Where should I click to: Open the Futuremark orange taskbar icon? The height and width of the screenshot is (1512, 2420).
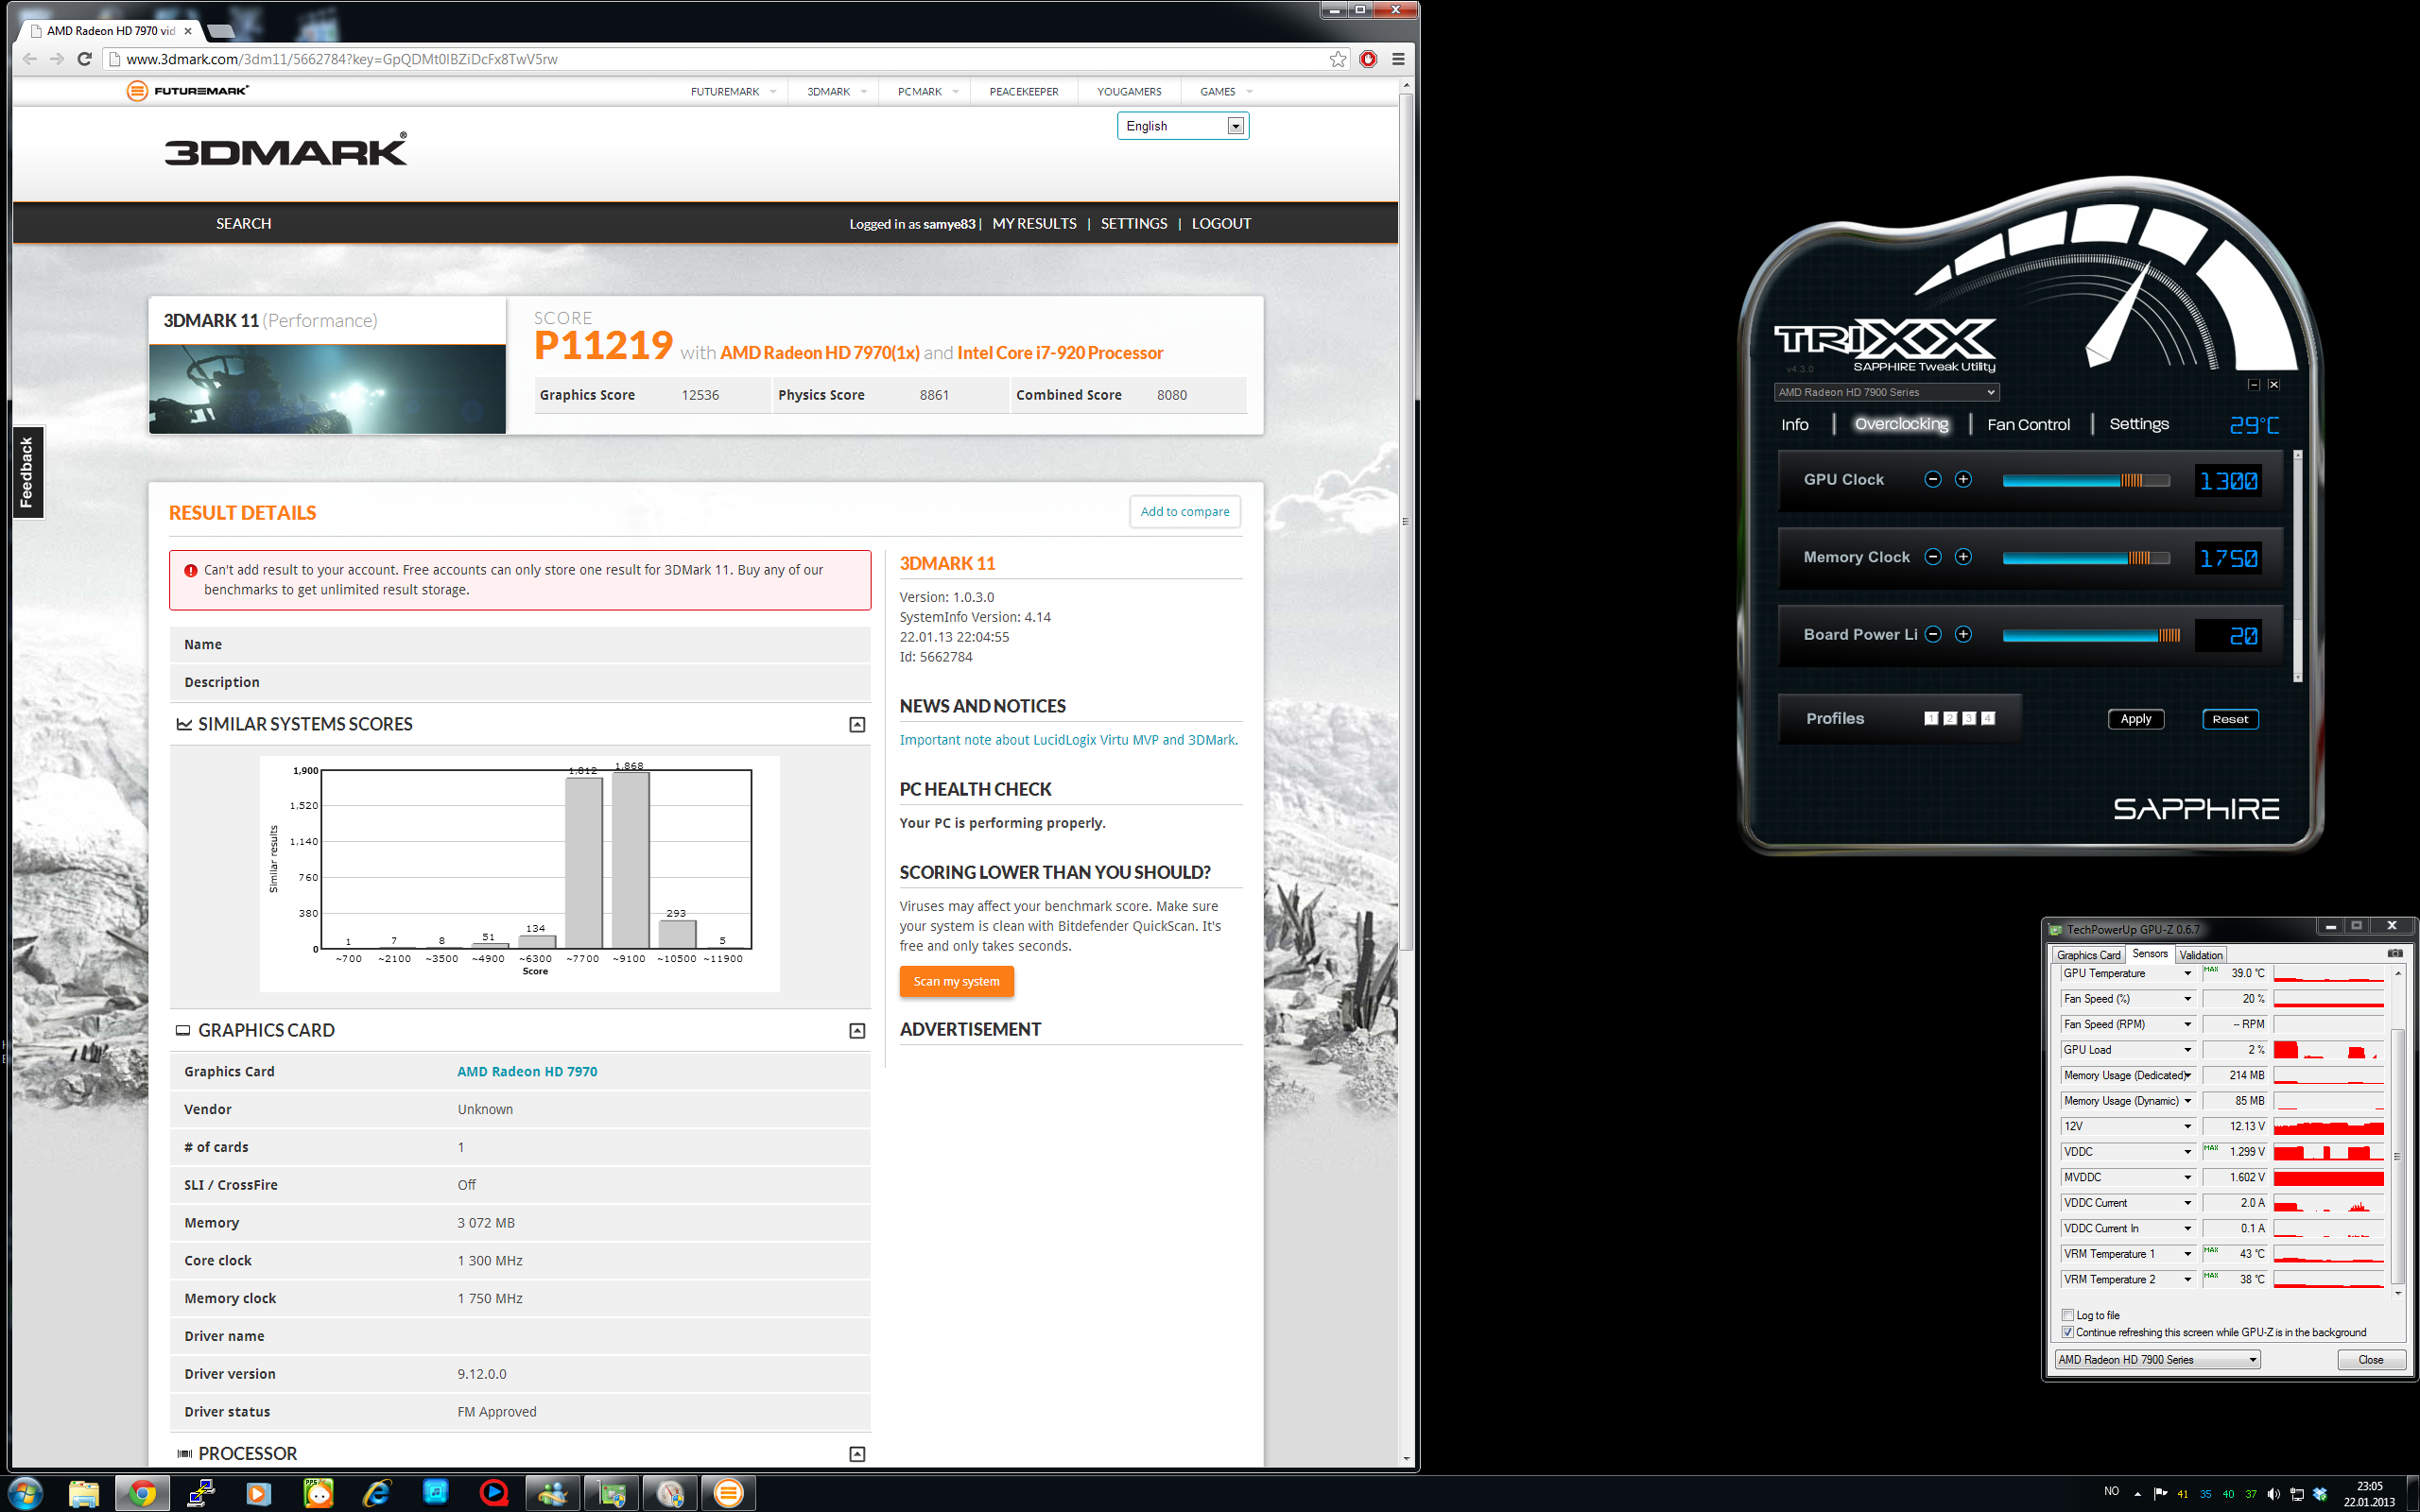click(728, 1493)
